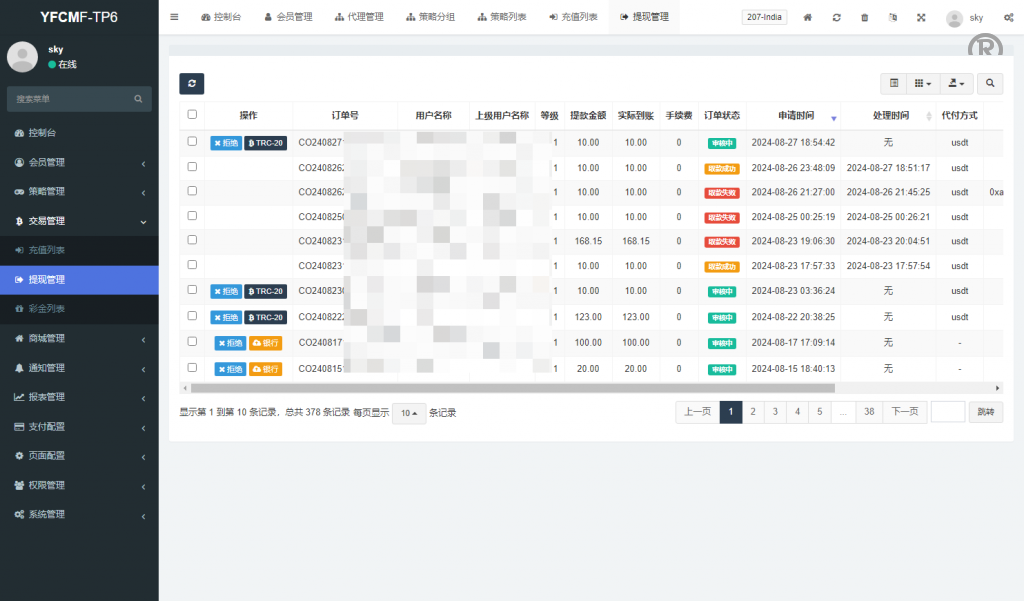This screenshot has height=601, width=1024.
Task: Click the trash icon in top bar
Action: (x=864, y=18)
